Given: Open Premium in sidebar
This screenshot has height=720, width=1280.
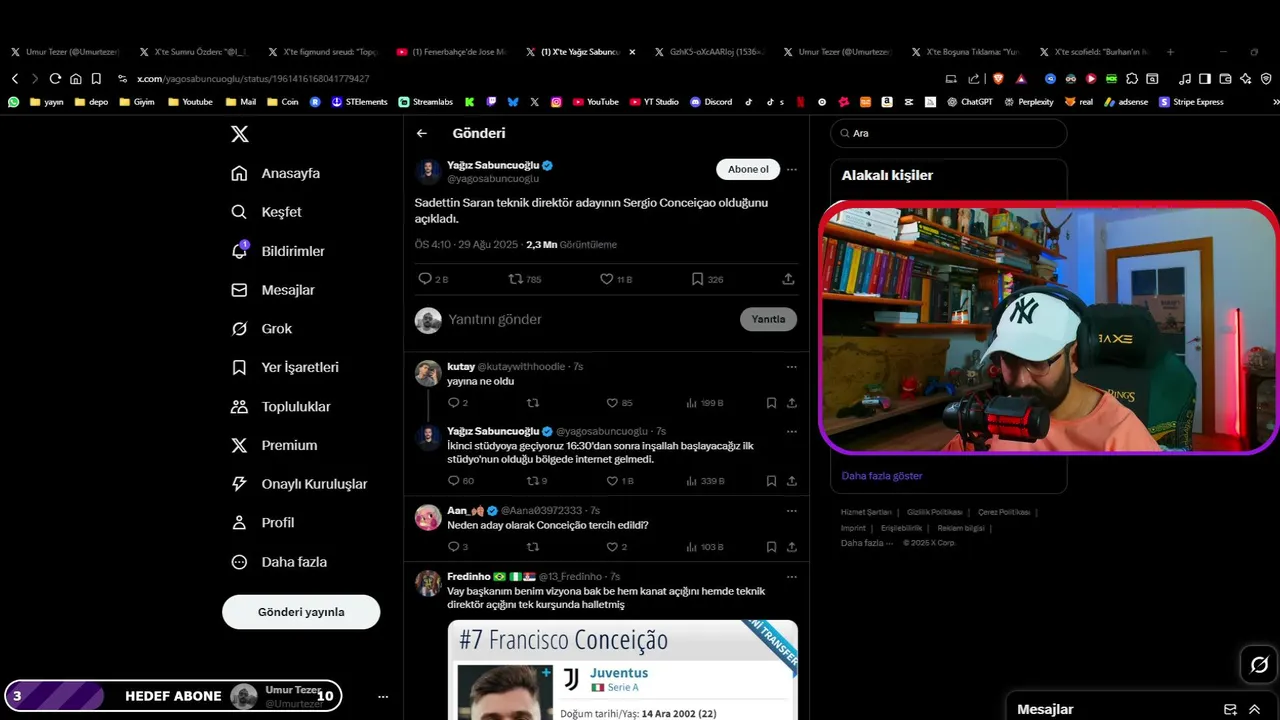Looking at the screenshot, I should (274, 445).
